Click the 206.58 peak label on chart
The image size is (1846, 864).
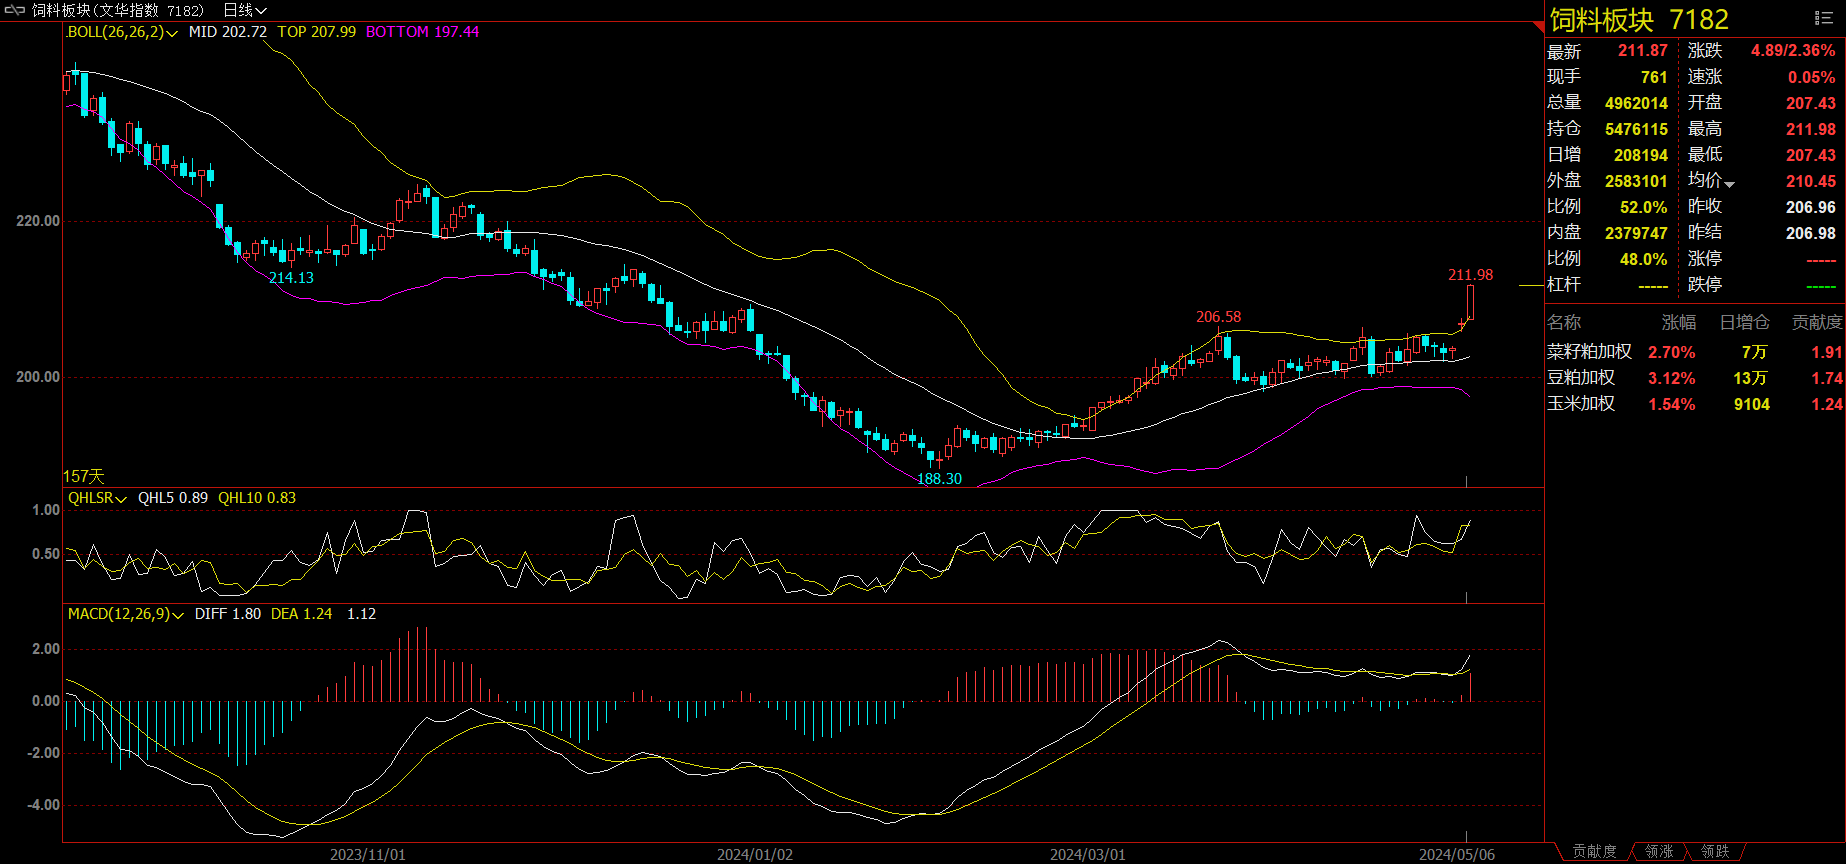pyautogui.click(x=1218, y=317)
